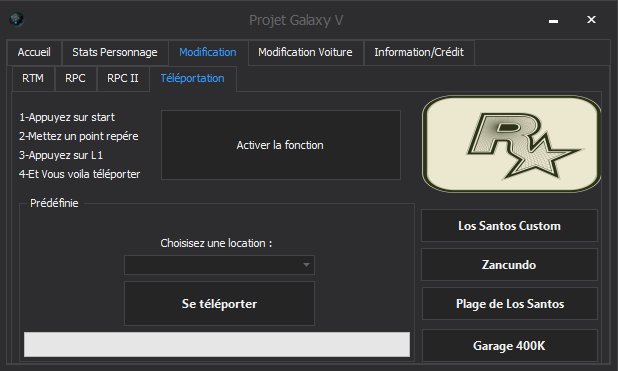Click the Garage 400K button
This screenshot has height=371, width=618.
pyautogui.click(x=510, y=346)
